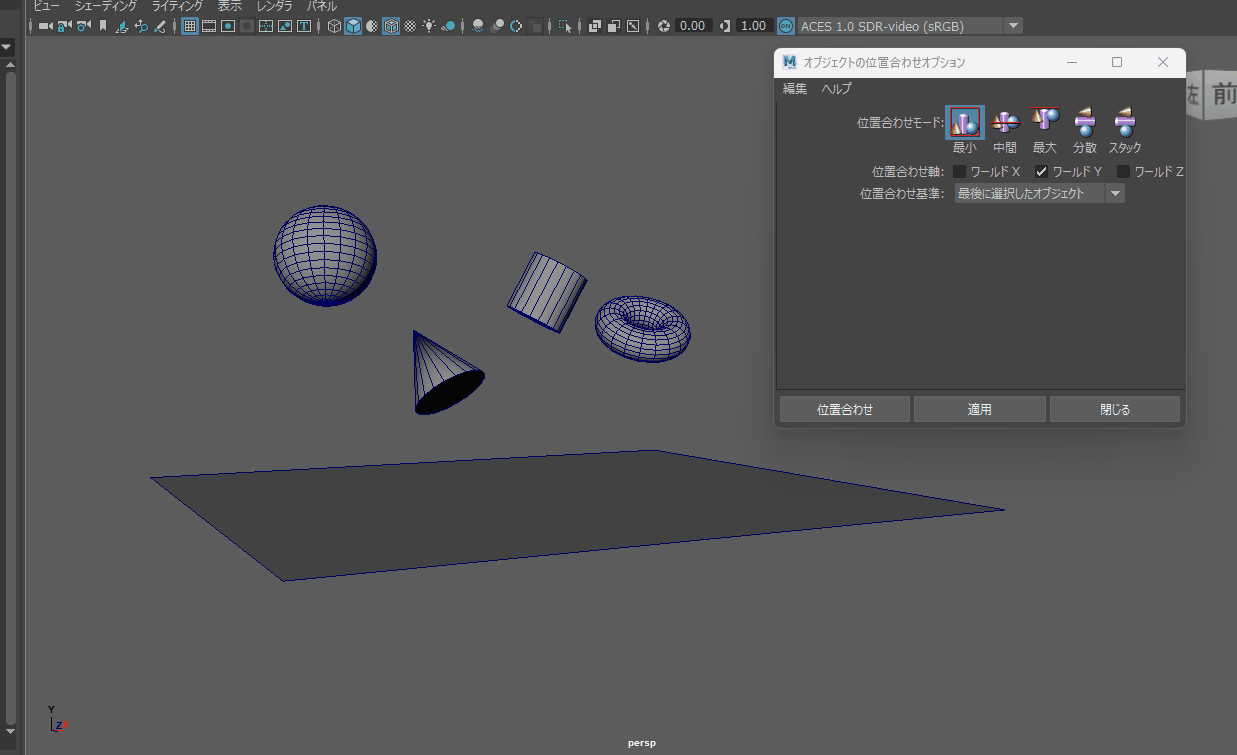Screen dimensions: 1237x755
Task: Turn on use all lights bulb icon
Action: coord(429,26)
